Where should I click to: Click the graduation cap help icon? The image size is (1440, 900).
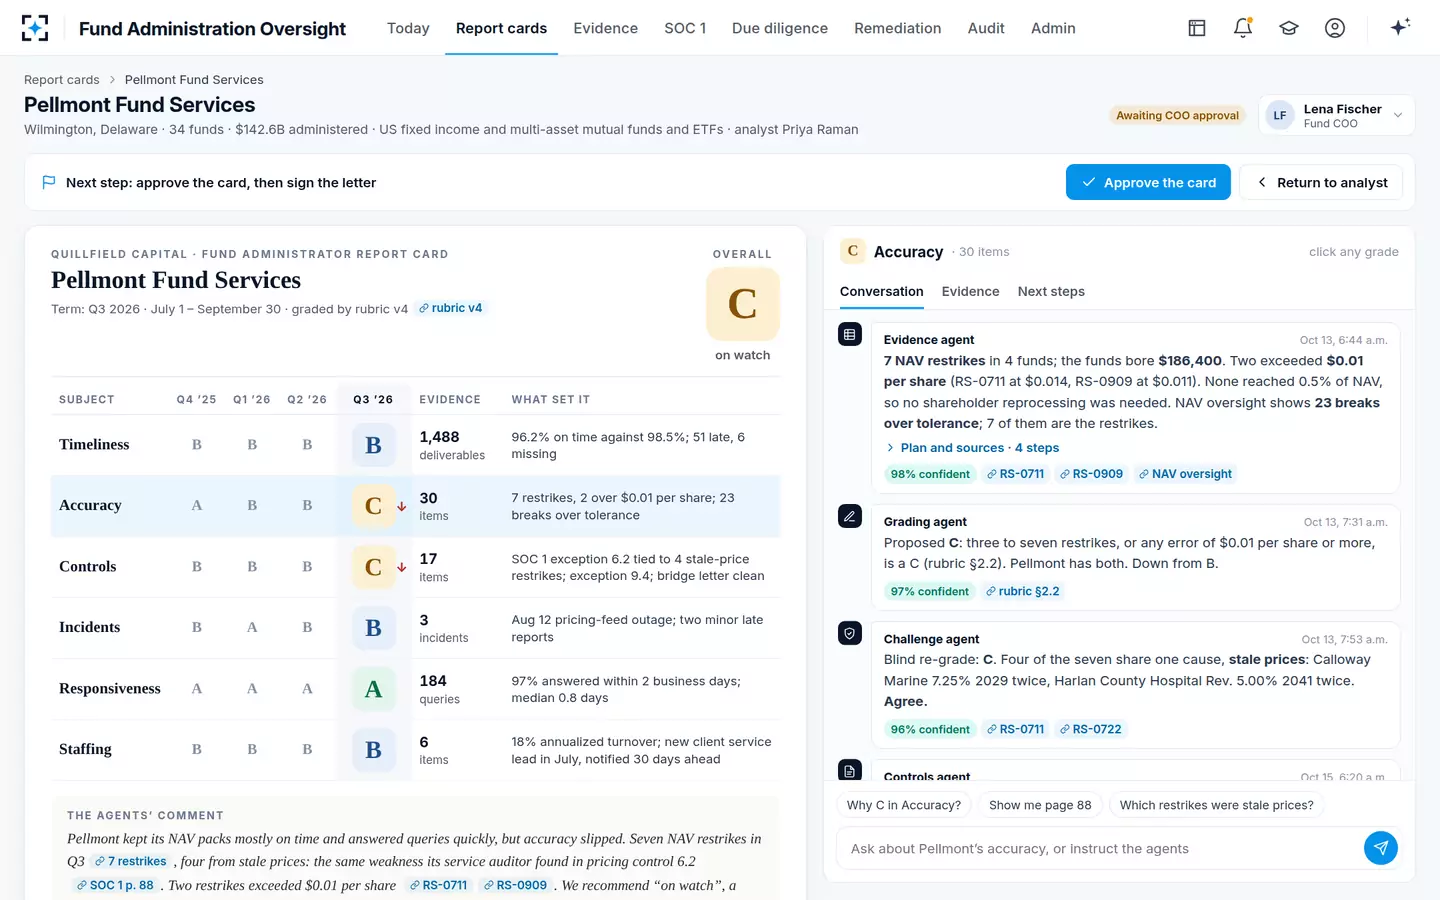pyautogui.click(x=1289, y=28)
